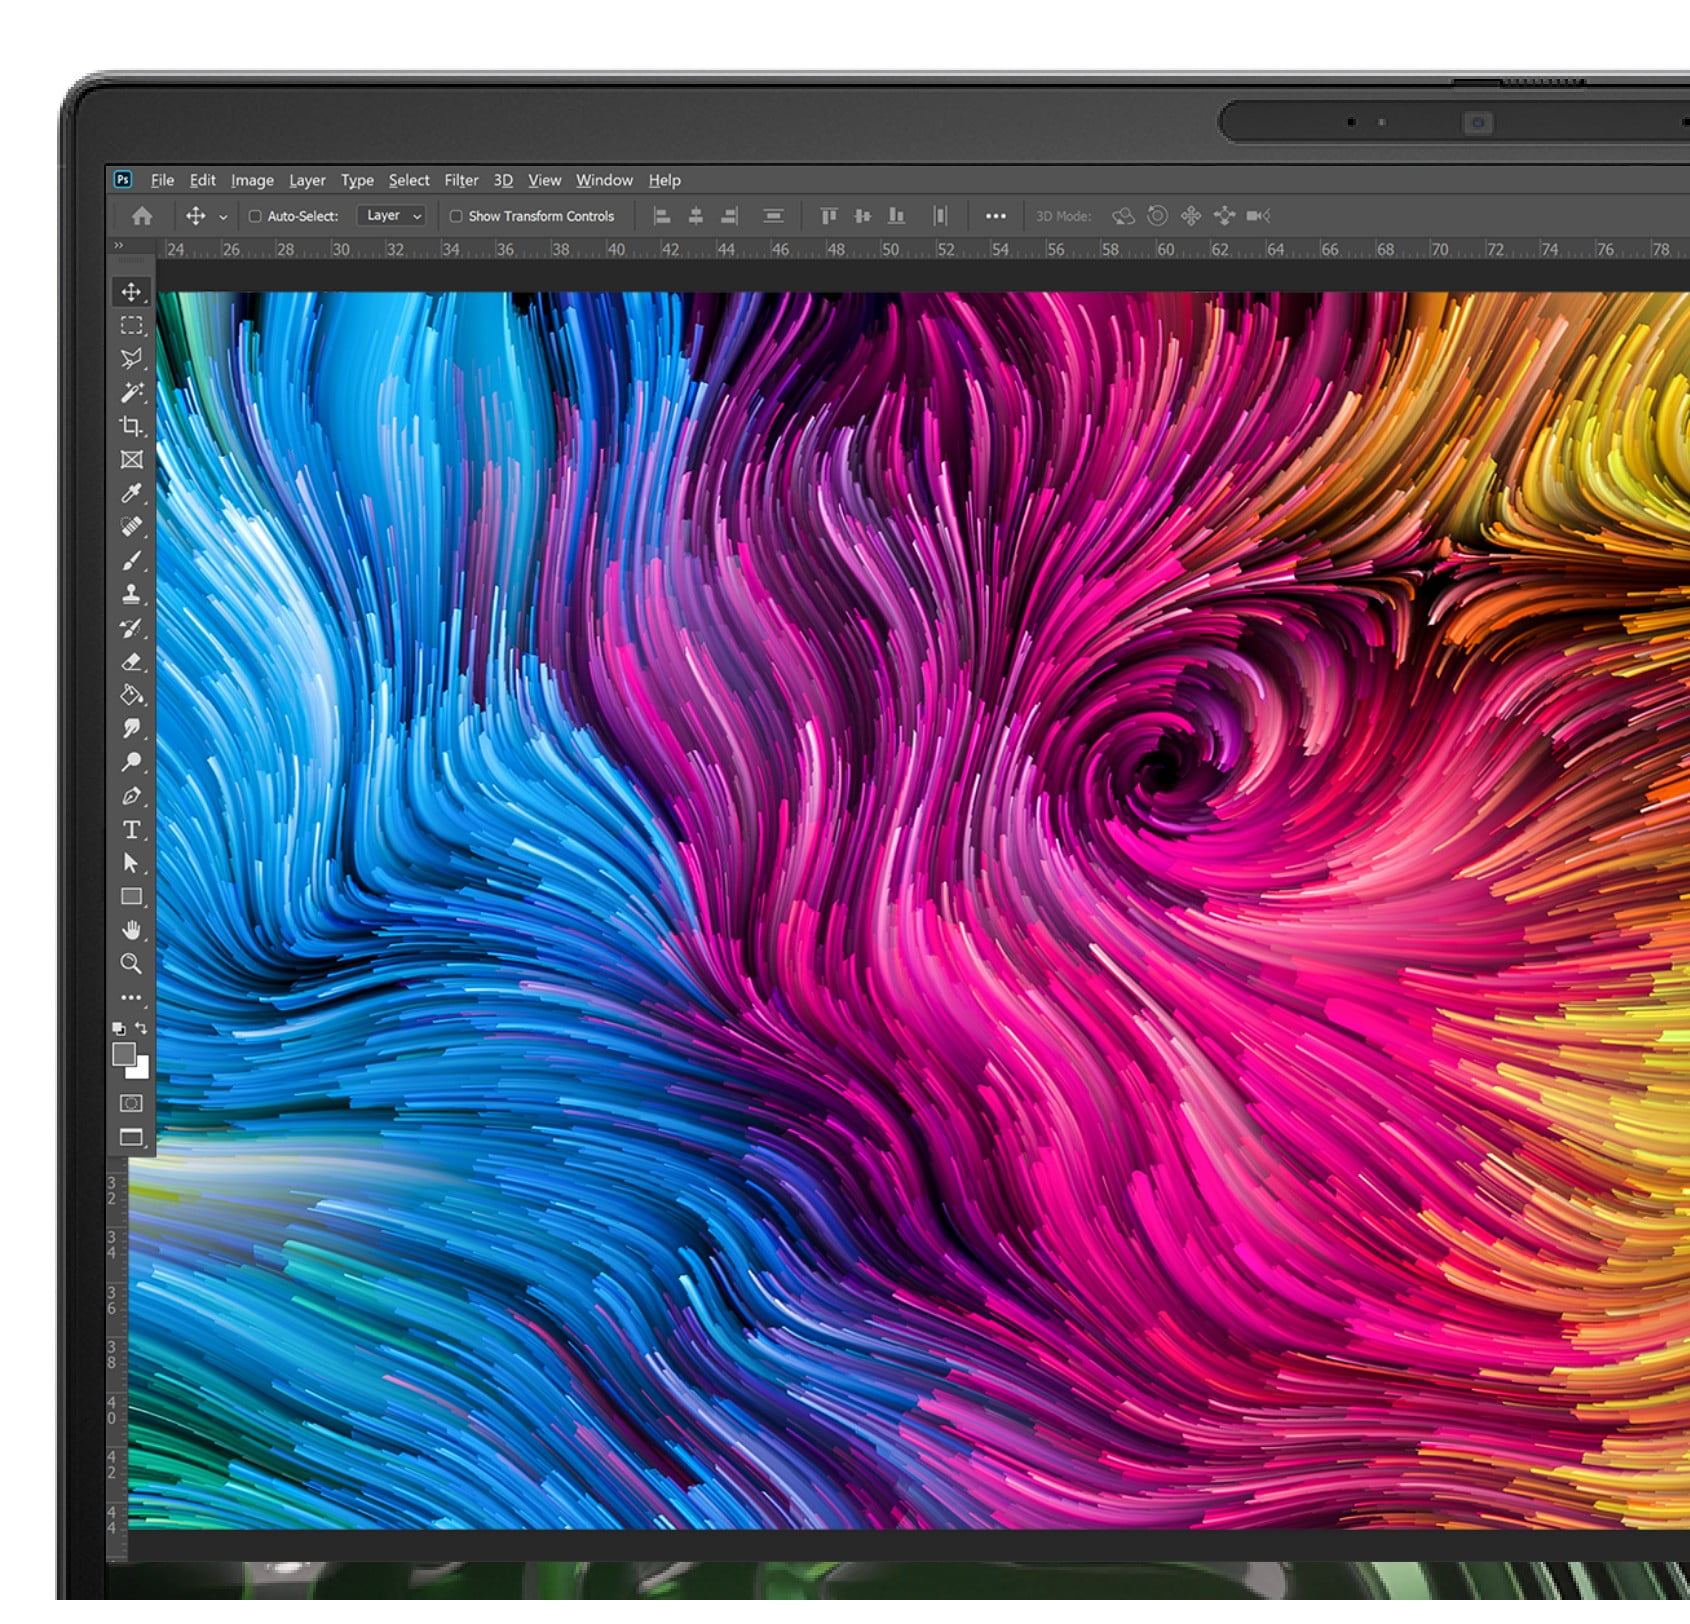The width and height of the screenshot is (1690, 1624).
Task: Pick the Pen tool
Action: [130, 797]
